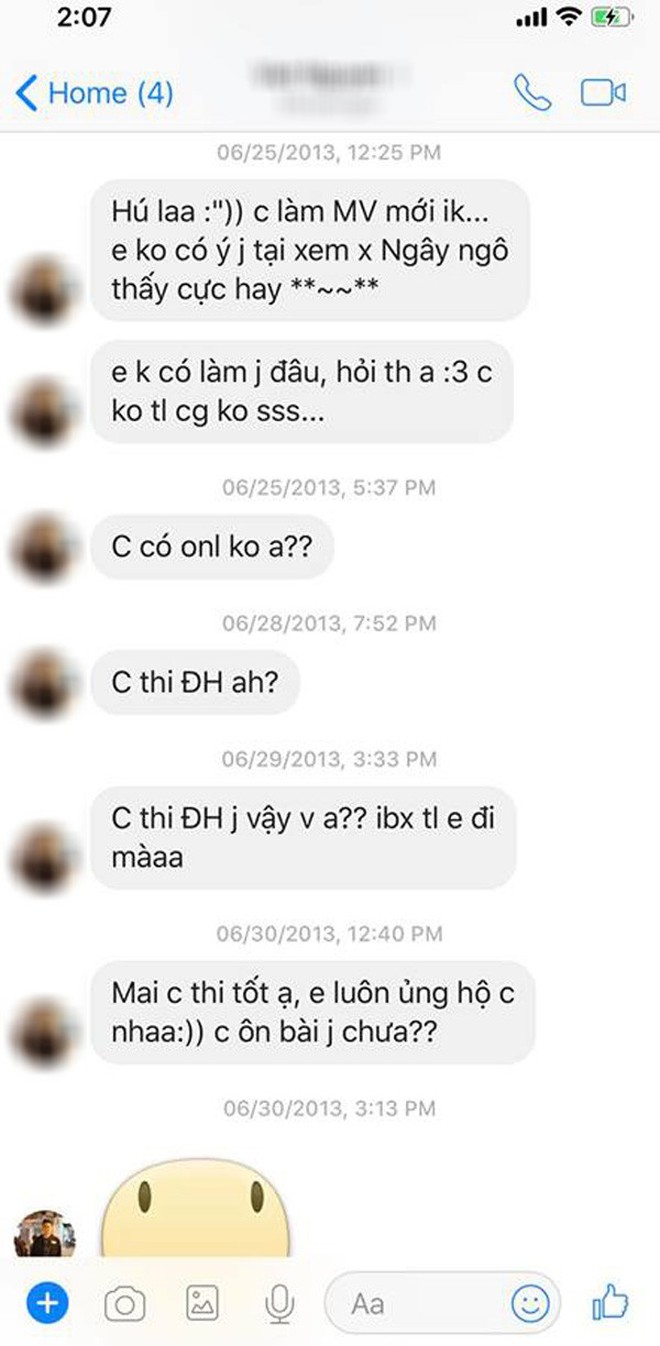Select the 'Mai c thi tốt ạ' message

point(313,1012)
